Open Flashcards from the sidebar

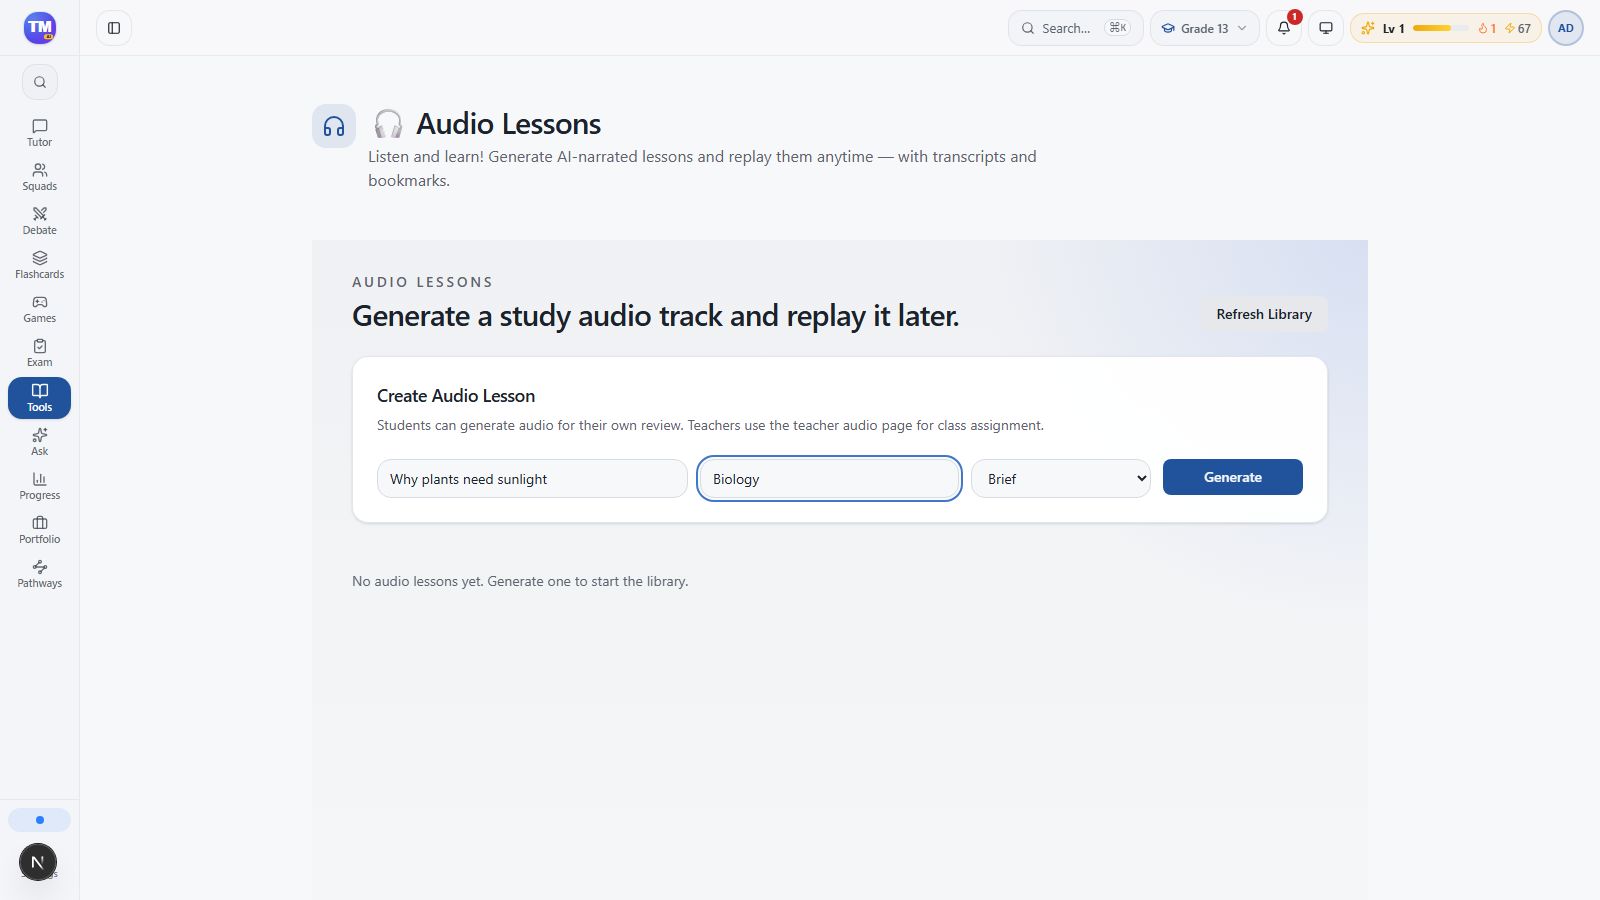coord(40,265)
